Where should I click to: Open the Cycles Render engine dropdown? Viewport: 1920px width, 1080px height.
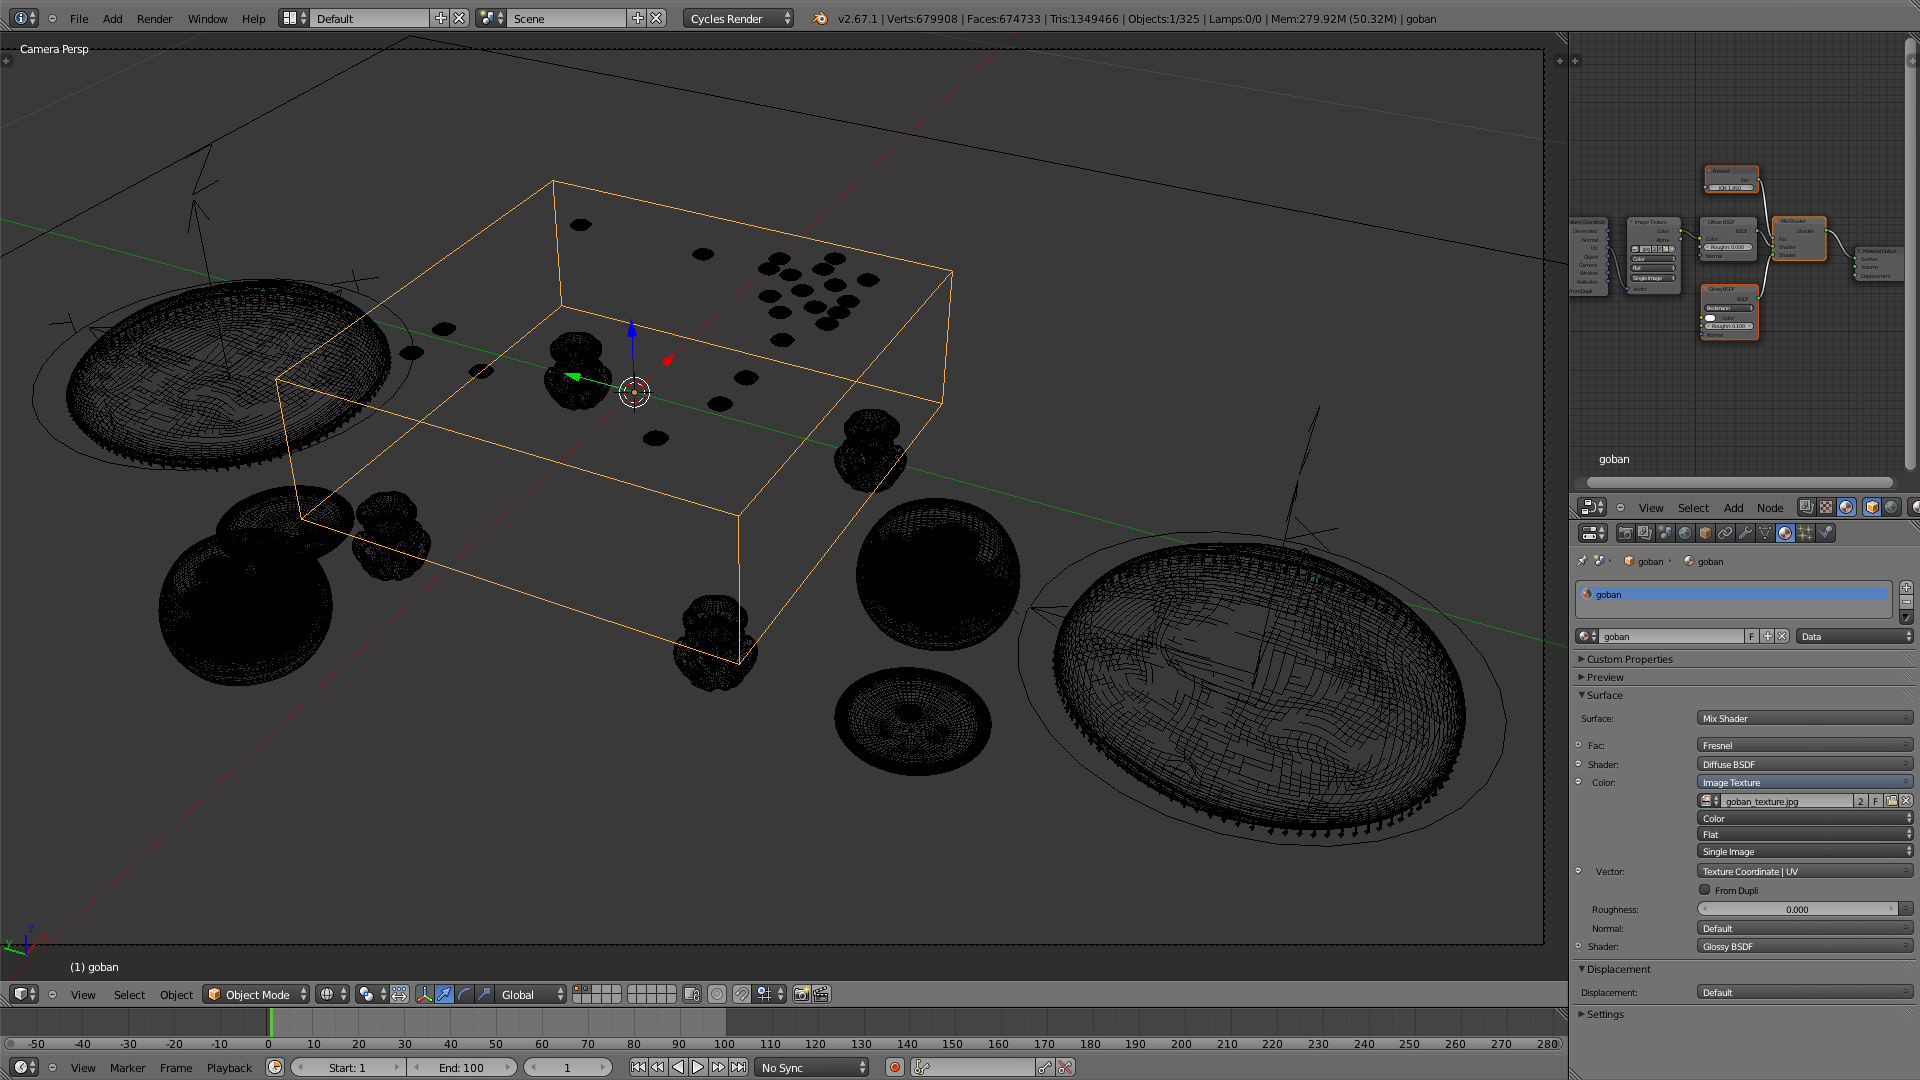coord(738,18)
